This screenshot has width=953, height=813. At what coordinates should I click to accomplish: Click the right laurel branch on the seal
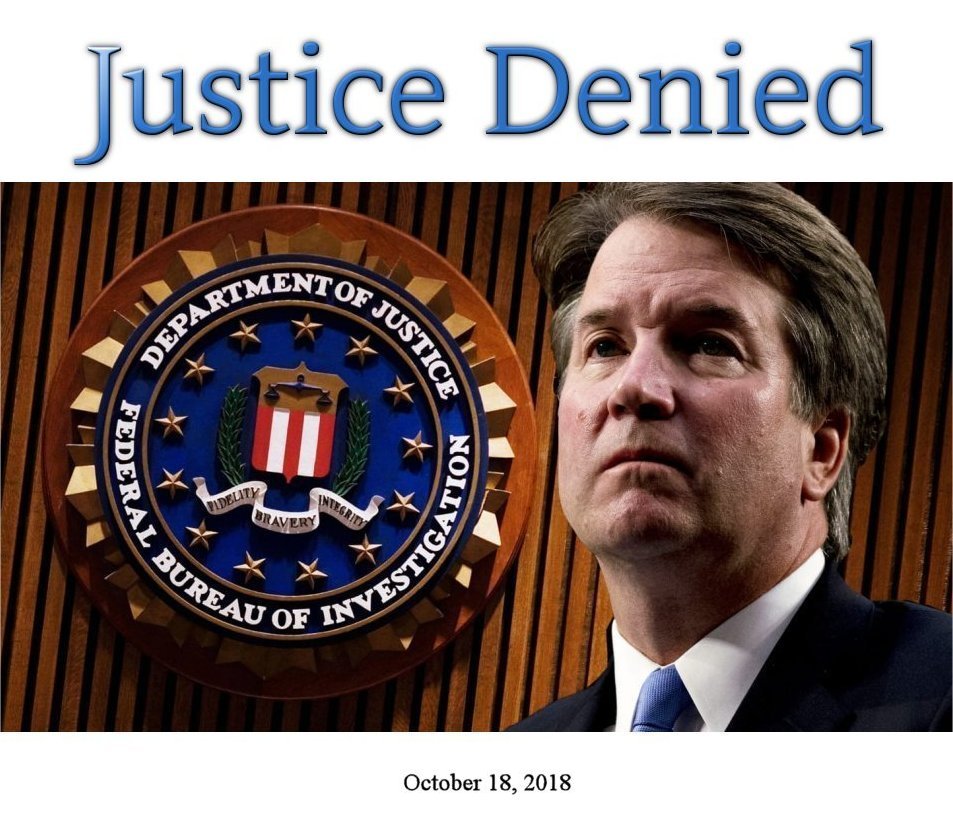click(x=354, y=445)
